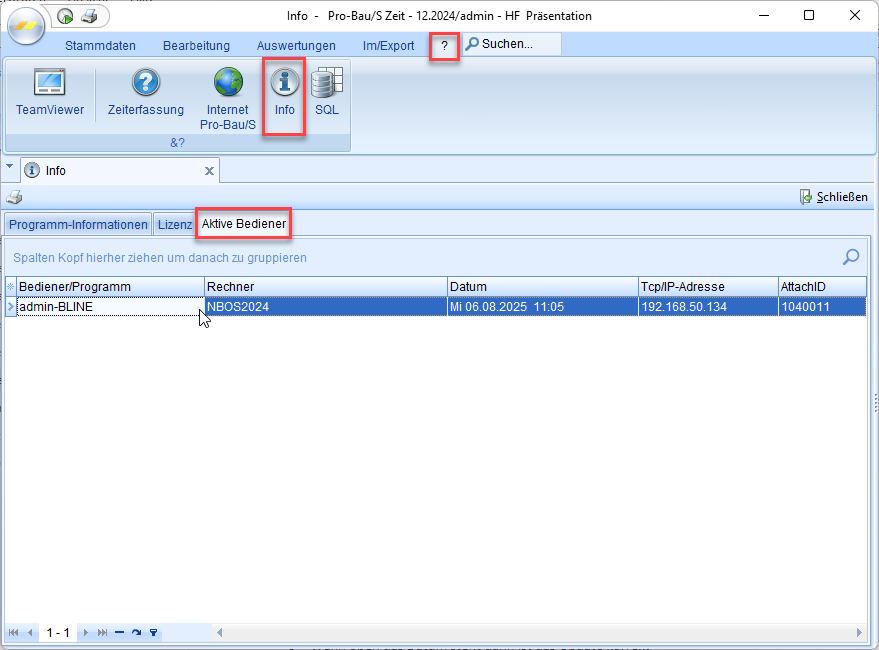
Task: Click the green play icon in title bar
Action: 66,16
